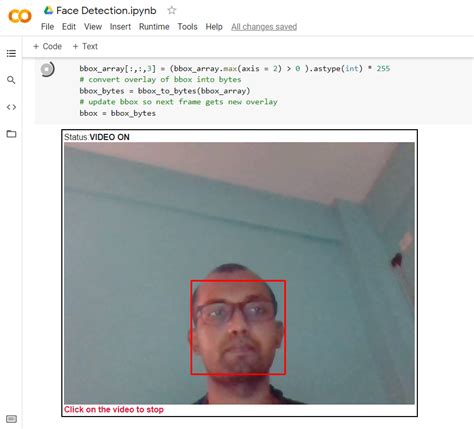The image size is (474, 429).
Task: Stop the running cell execution
Action: (47, 69)
